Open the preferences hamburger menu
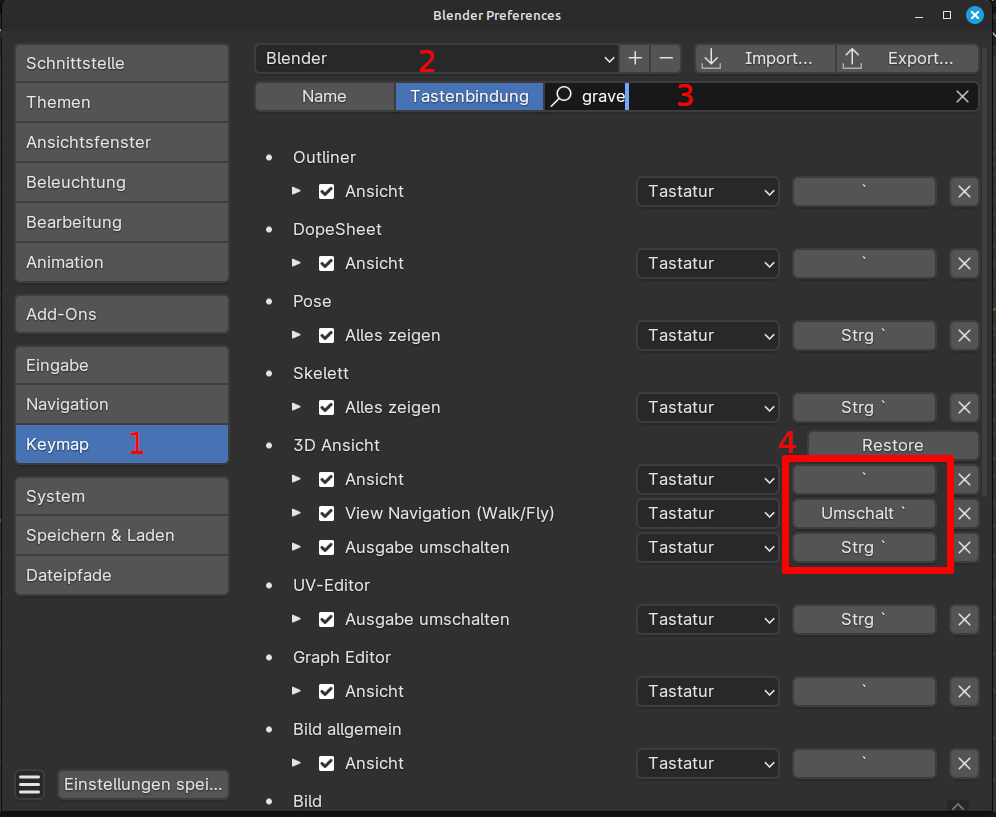 click(29, 784)
